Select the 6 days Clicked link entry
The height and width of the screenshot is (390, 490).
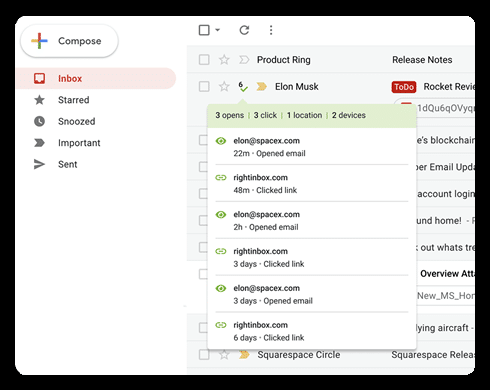click(x=312, y=331)
